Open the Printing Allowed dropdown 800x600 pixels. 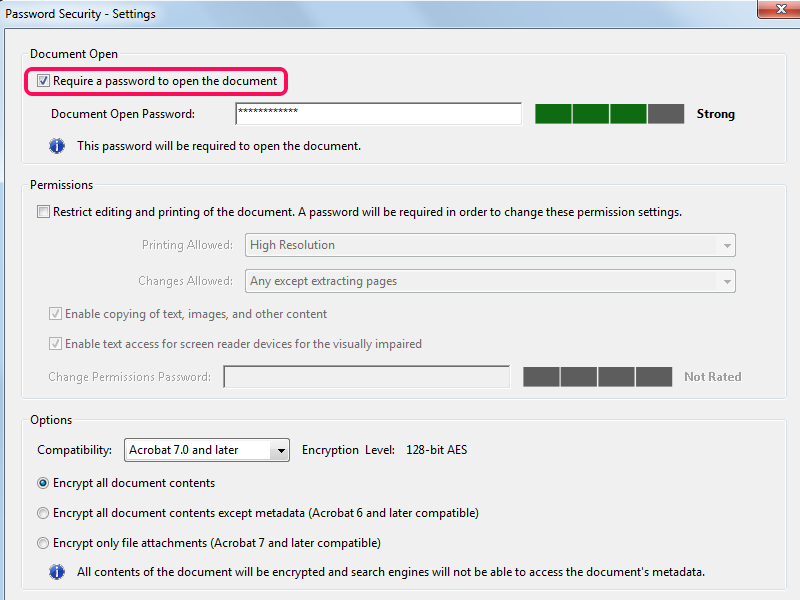490,245
